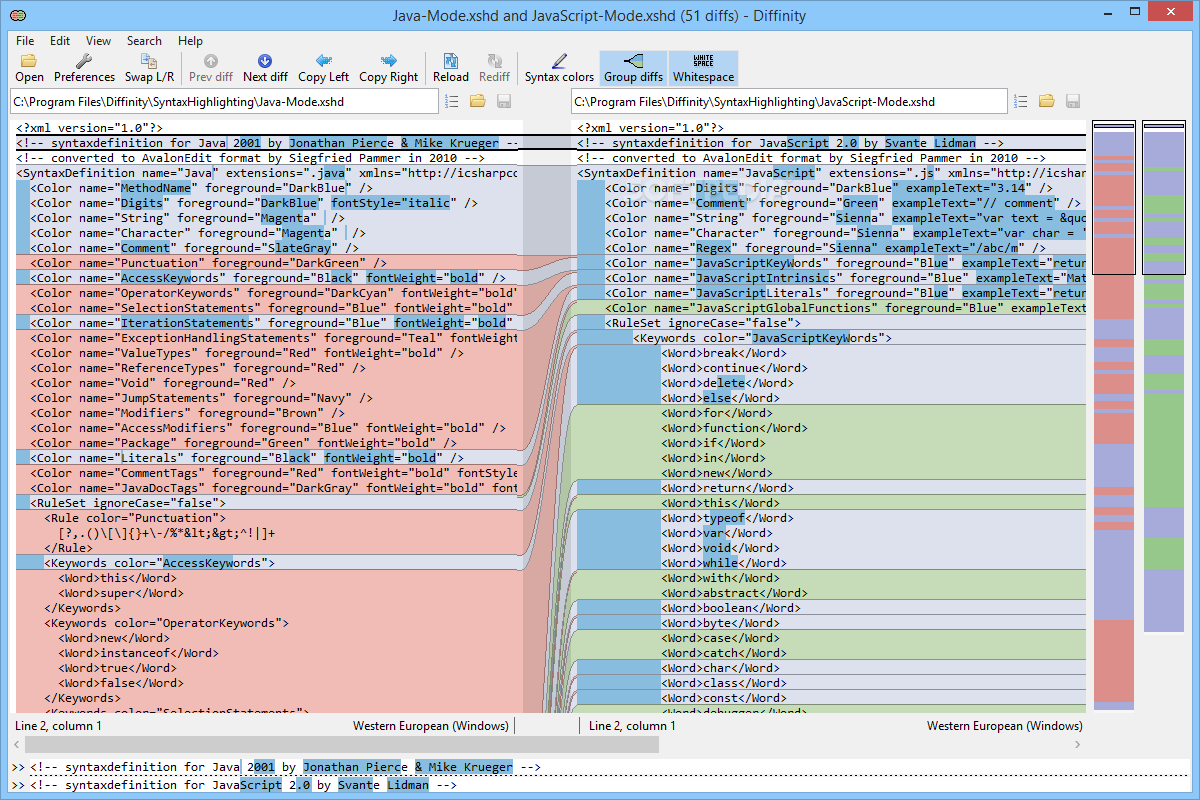Jump to the Next diff
The height and width of the screenshot is (800, 1200).
(x=265, y=68)
